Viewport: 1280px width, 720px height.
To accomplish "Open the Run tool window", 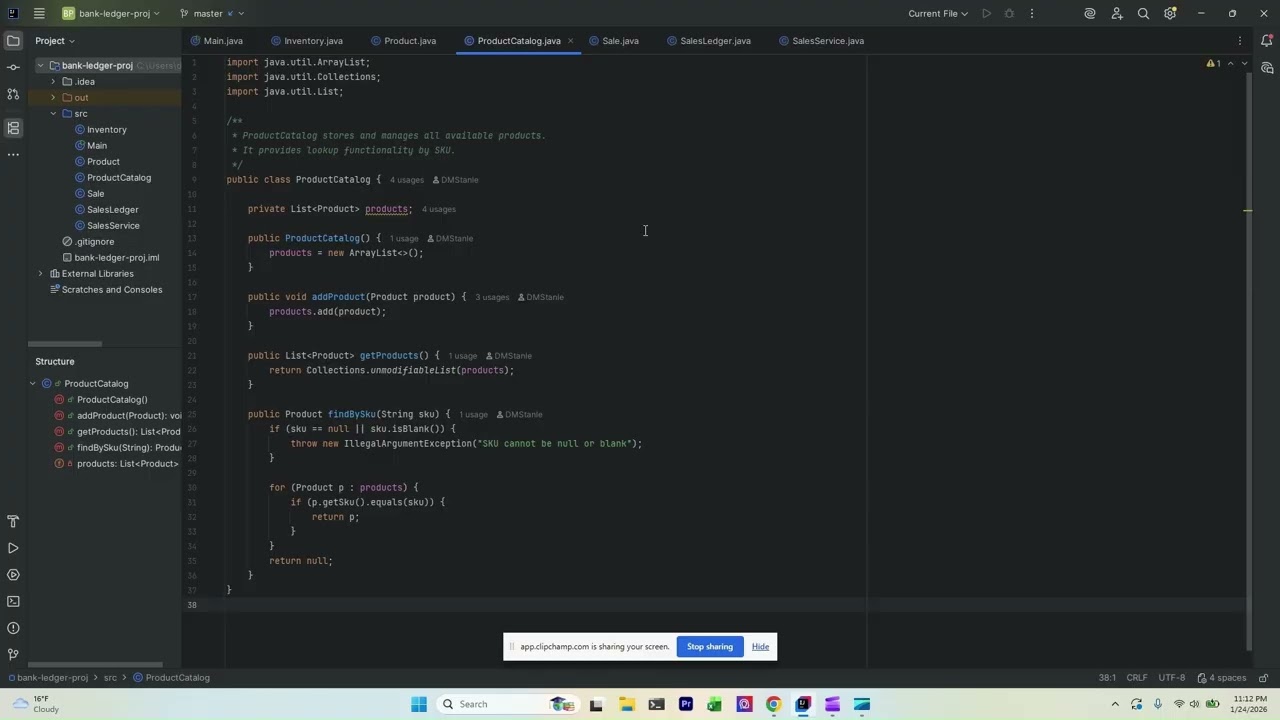I will (x=13, y=548).
